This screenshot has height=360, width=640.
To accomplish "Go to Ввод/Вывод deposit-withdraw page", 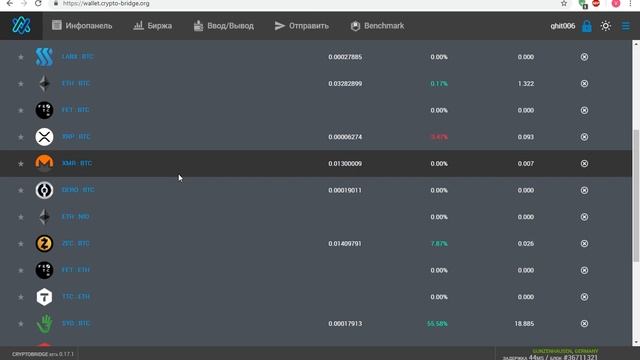I will (224, 26).
